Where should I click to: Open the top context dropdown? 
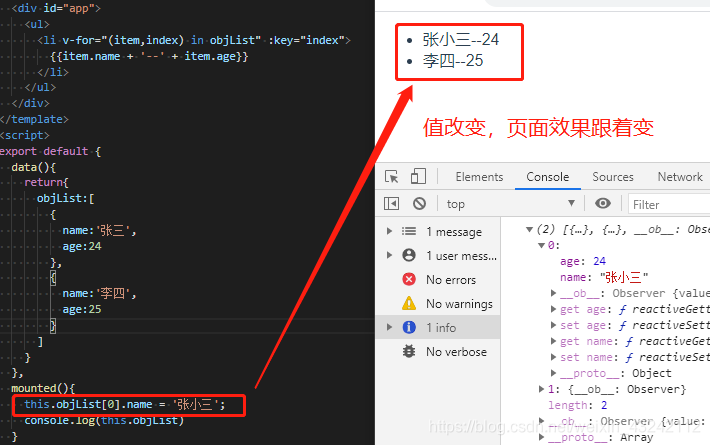[x=511, y=204]
